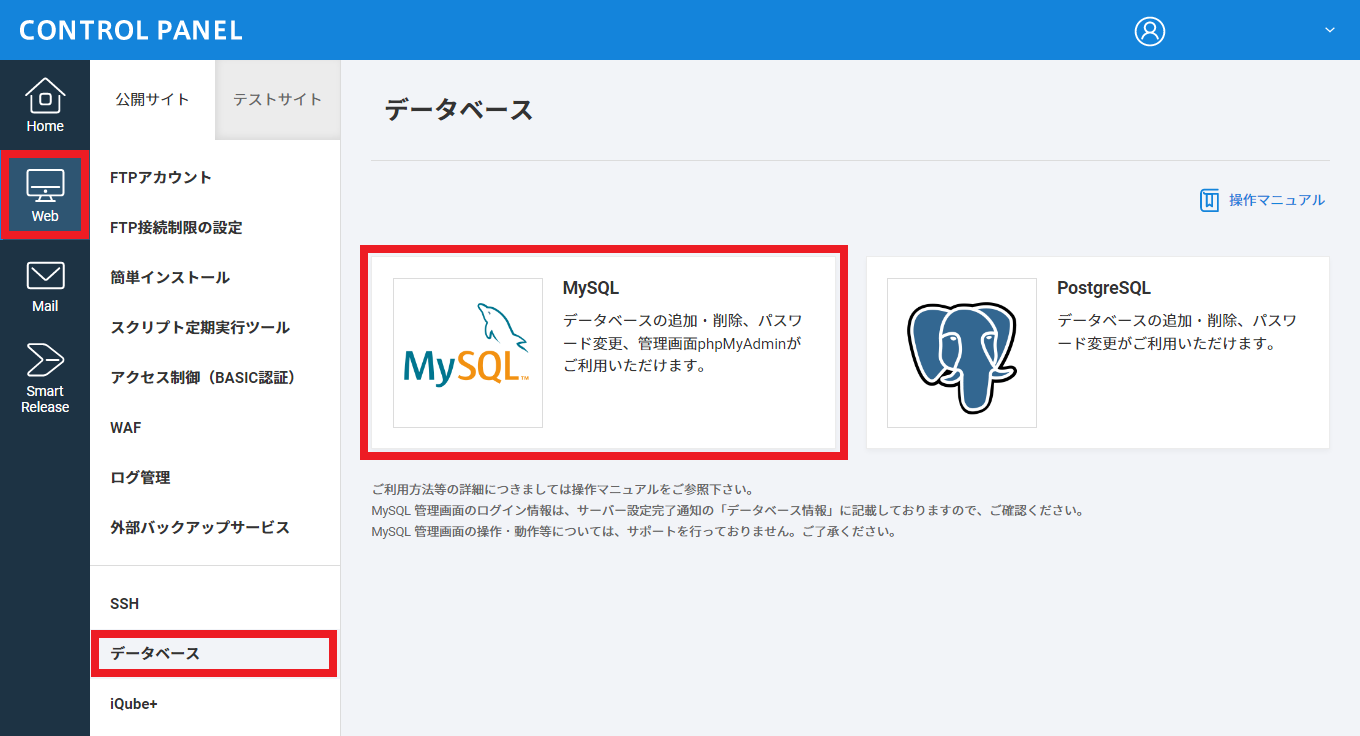This screenshot has width=1360, height=736.
Task: Open Smart Release arrow icon
Action: pos(45,360)
